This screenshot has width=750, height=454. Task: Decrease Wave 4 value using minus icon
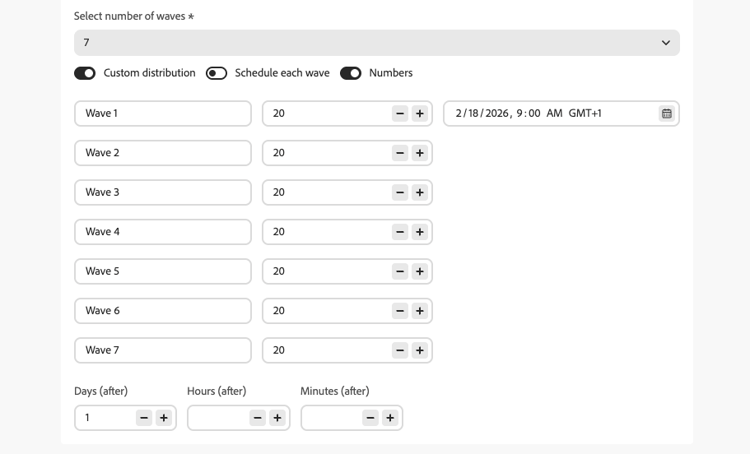(400, 232)
